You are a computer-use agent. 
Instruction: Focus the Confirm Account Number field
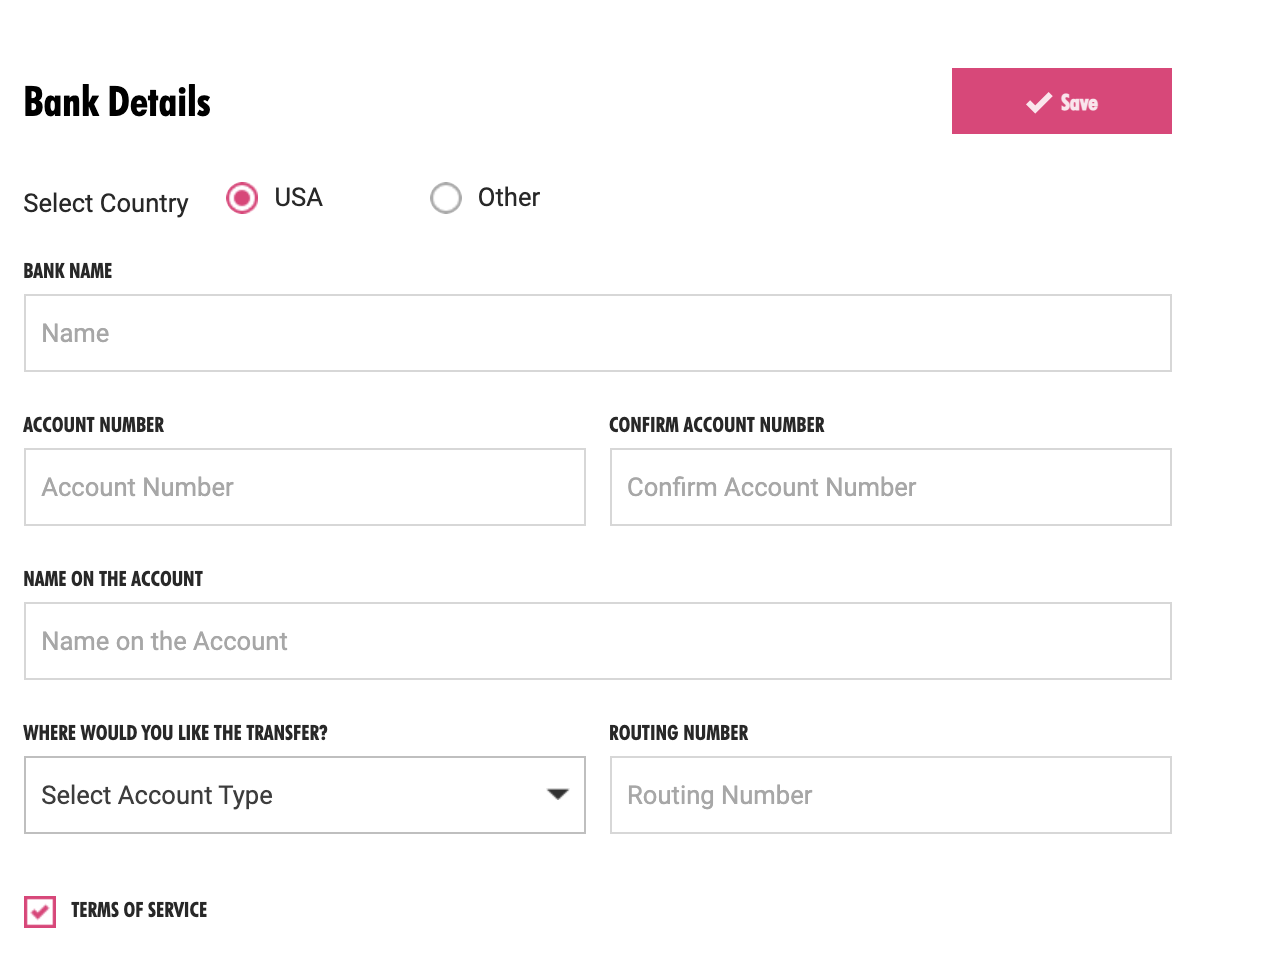click(891, 487)
